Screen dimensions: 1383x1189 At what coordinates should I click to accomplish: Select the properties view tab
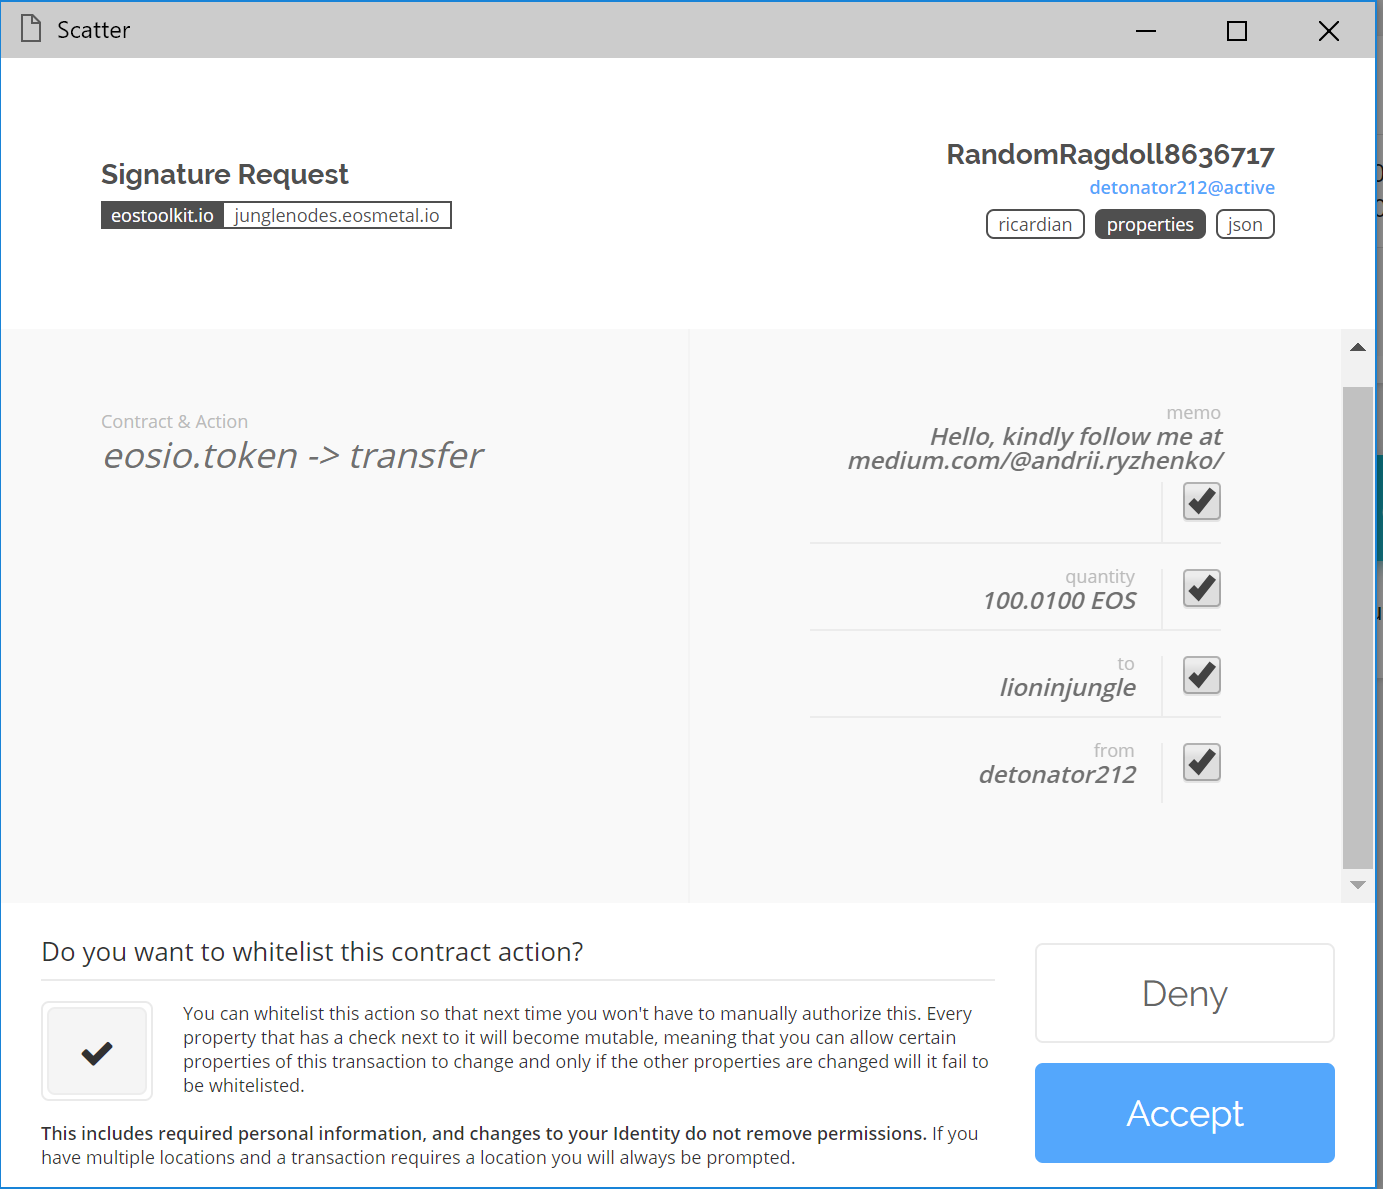[x=1150, y=224]
